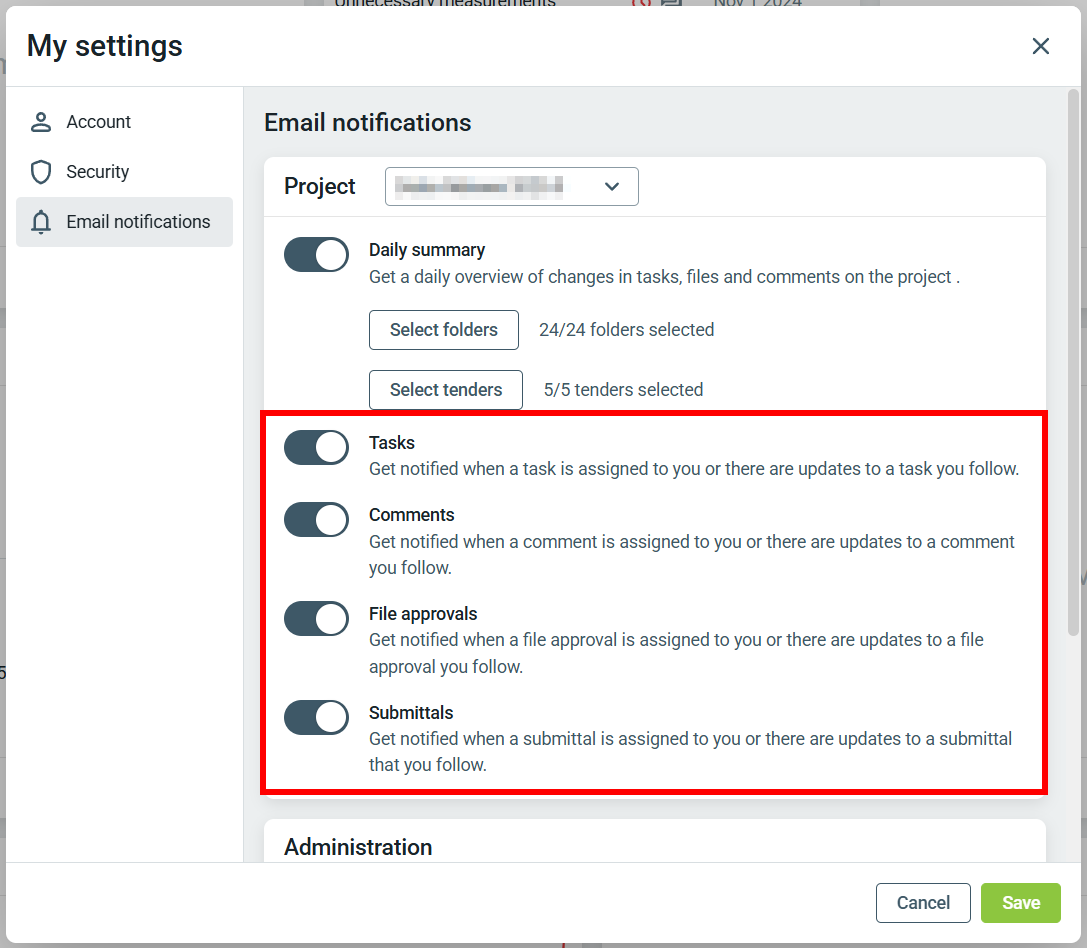Click the Select folders button
This screenshot has height=948, width=1087.
point(444,330)
